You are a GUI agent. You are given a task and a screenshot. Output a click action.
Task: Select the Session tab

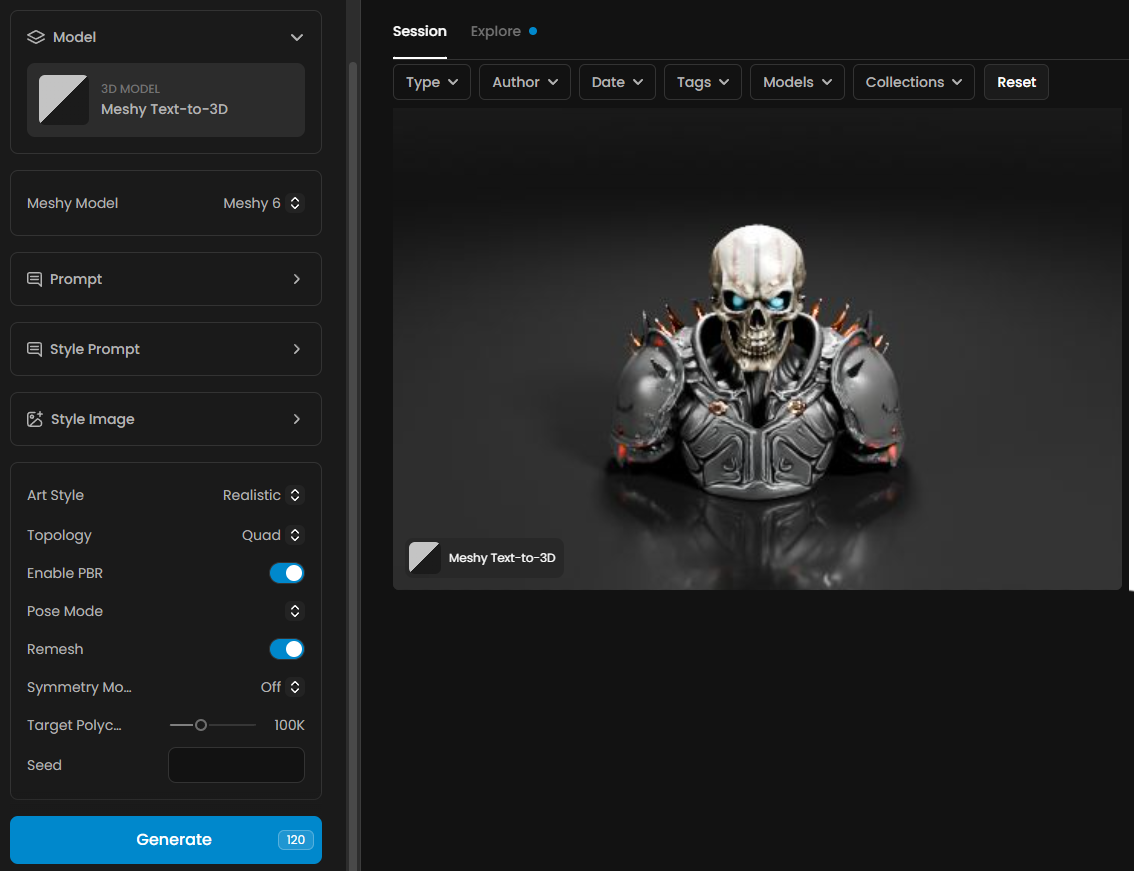pyautogui.click(x=419, y=31)
